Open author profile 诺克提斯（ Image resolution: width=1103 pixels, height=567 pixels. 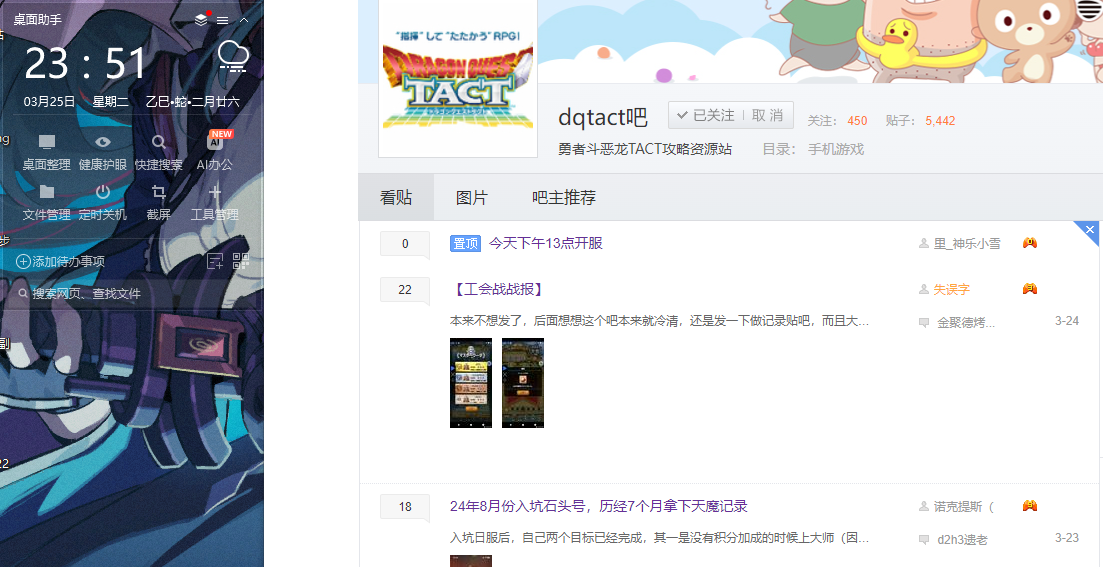pos(964,506)
